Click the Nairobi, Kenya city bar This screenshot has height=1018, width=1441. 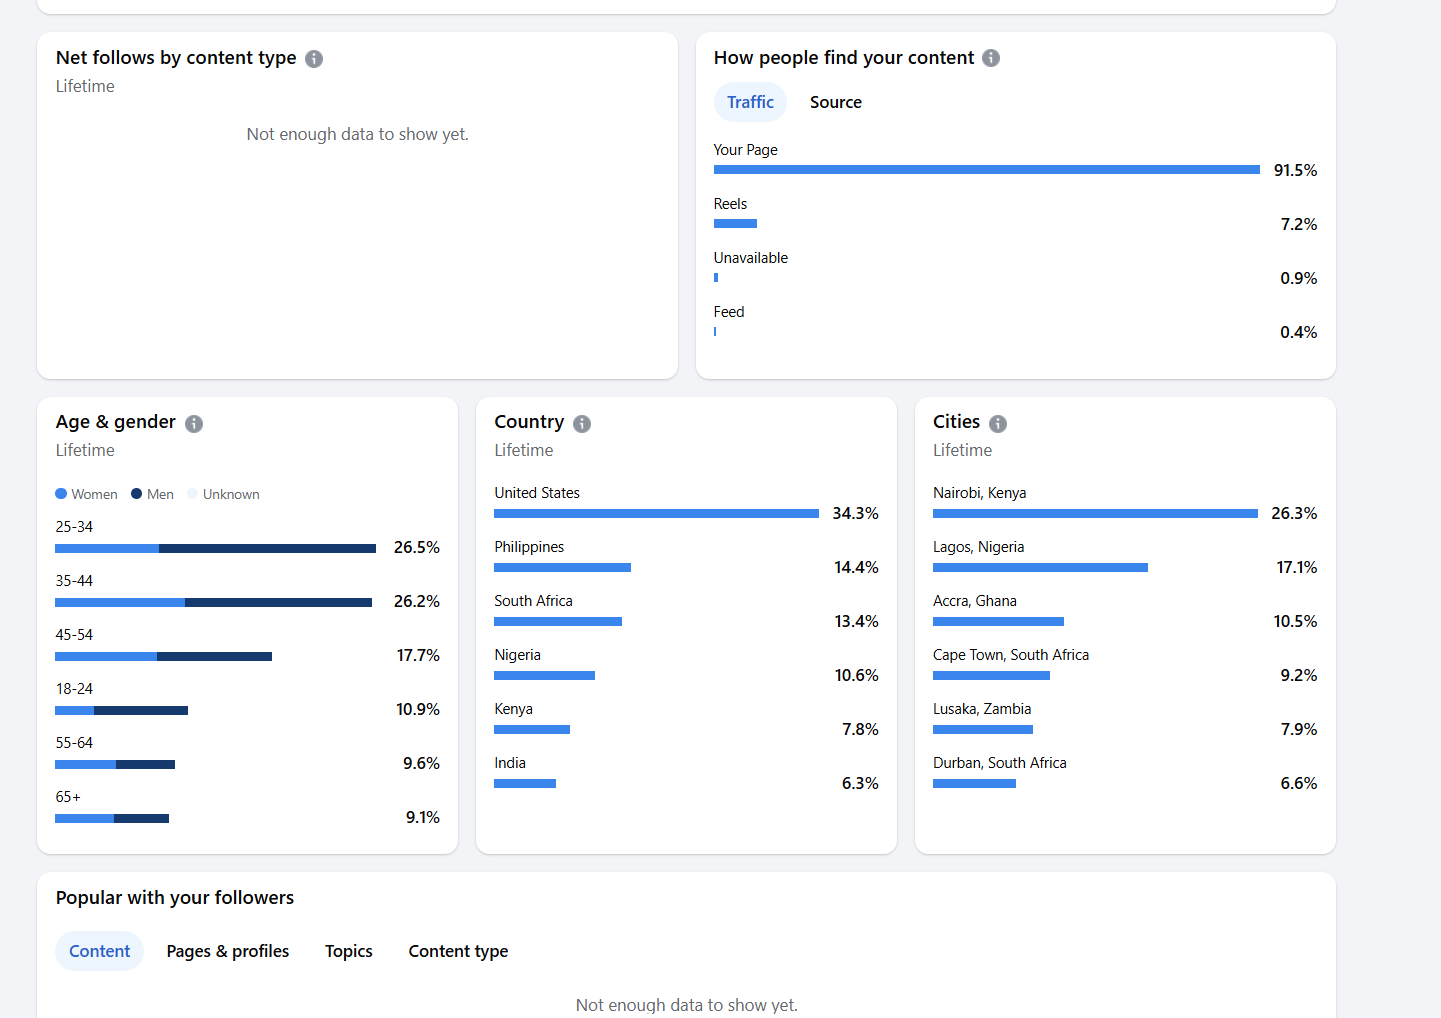[1095, 514]
